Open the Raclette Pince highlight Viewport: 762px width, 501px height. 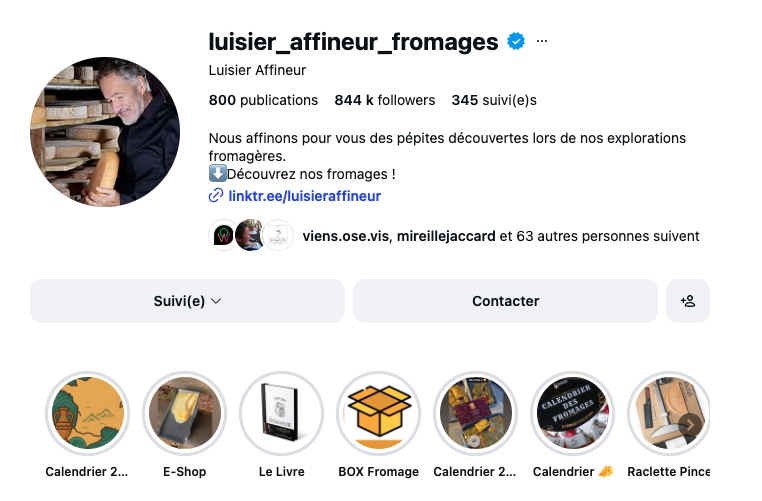tap(668, 413)
